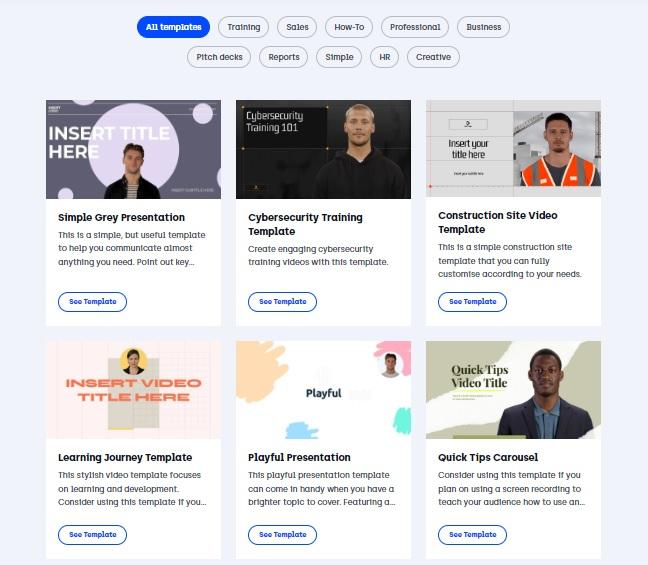Select the Professional filter
Screen dimensions: 648x565
pos(415,27)
